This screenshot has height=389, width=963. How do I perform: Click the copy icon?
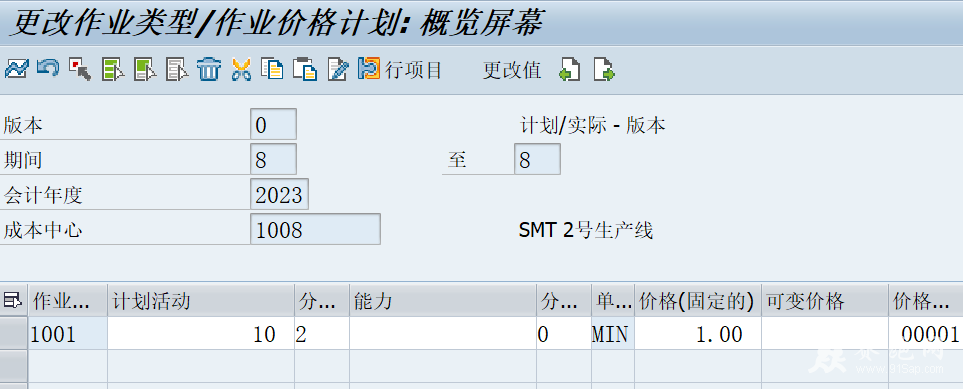272,69
